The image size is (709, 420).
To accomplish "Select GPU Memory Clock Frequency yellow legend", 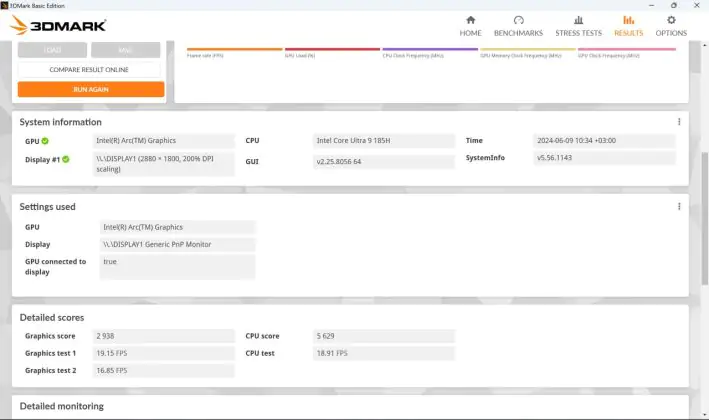I will [528, 52].
